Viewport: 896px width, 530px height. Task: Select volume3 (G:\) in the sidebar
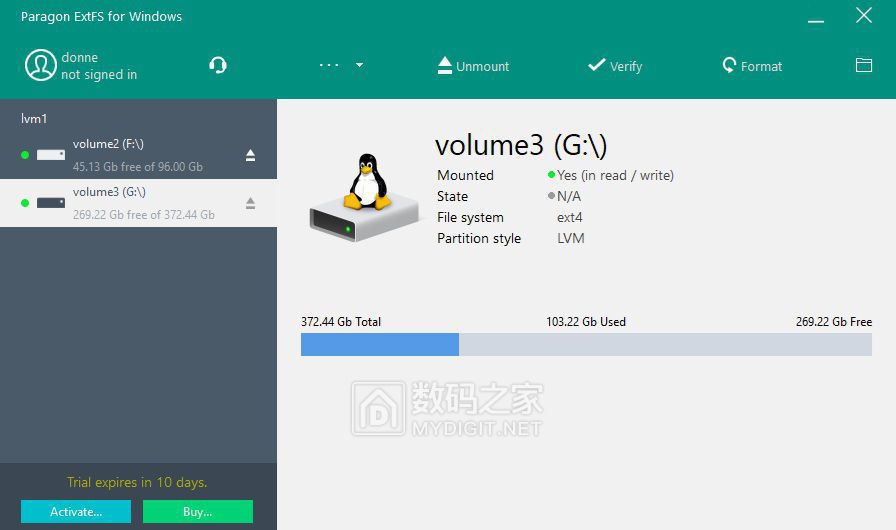pos(137,203)
